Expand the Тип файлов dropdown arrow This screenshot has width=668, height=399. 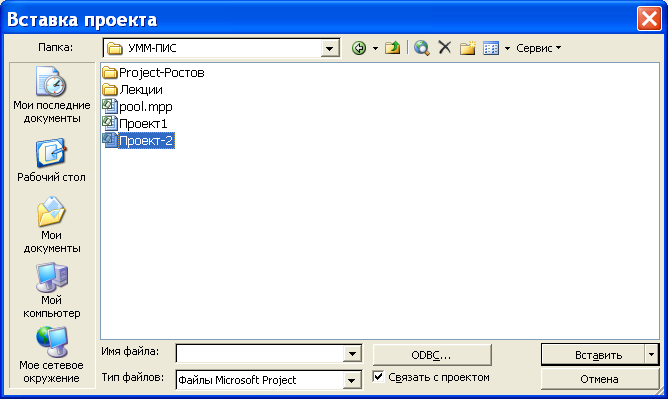[352, 380]
